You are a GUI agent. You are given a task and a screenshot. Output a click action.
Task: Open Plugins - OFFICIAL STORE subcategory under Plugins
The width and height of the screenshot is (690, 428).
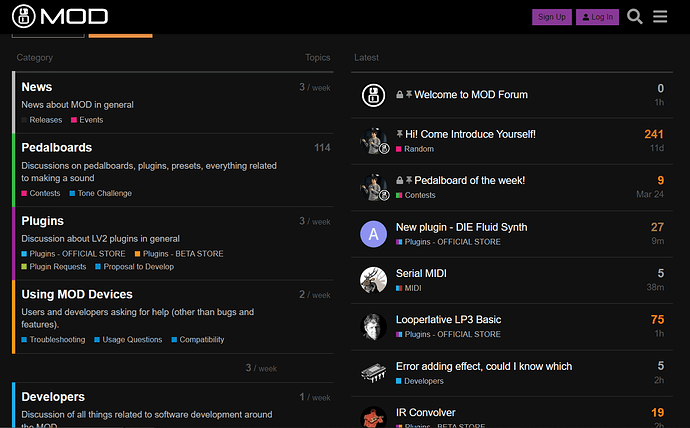(x=73, y=254)
